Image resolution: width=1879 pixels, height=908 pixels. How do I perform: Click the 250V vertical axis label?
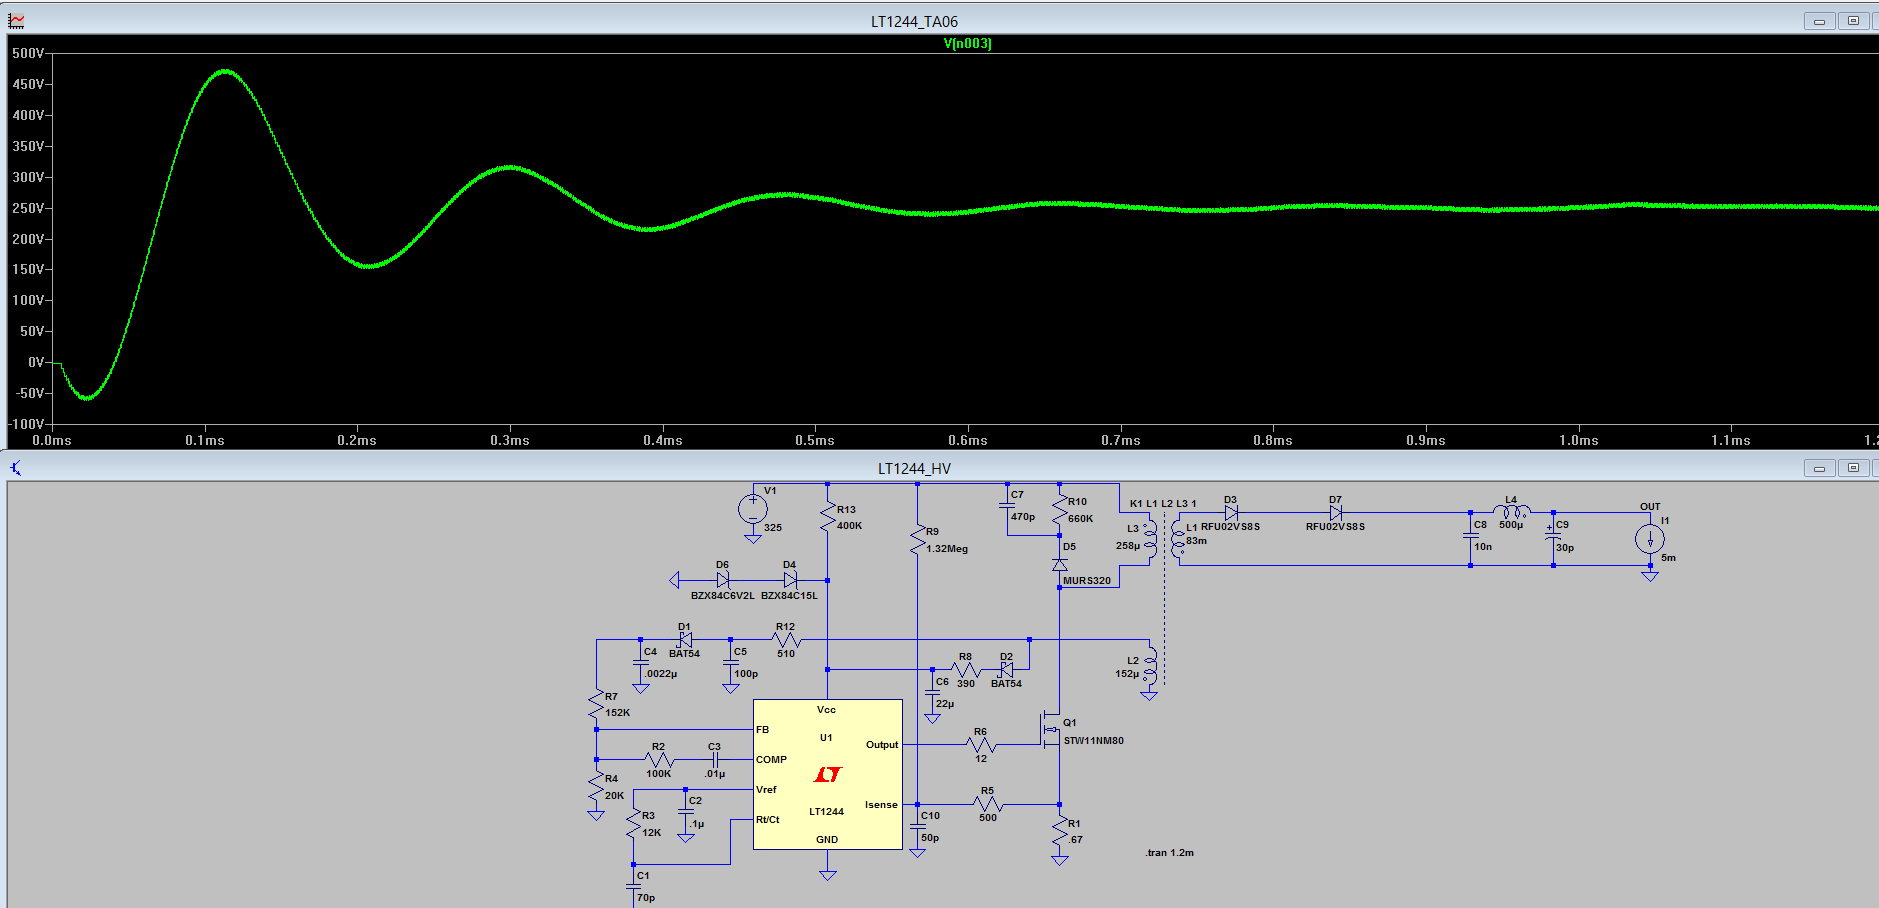[28, 208]
